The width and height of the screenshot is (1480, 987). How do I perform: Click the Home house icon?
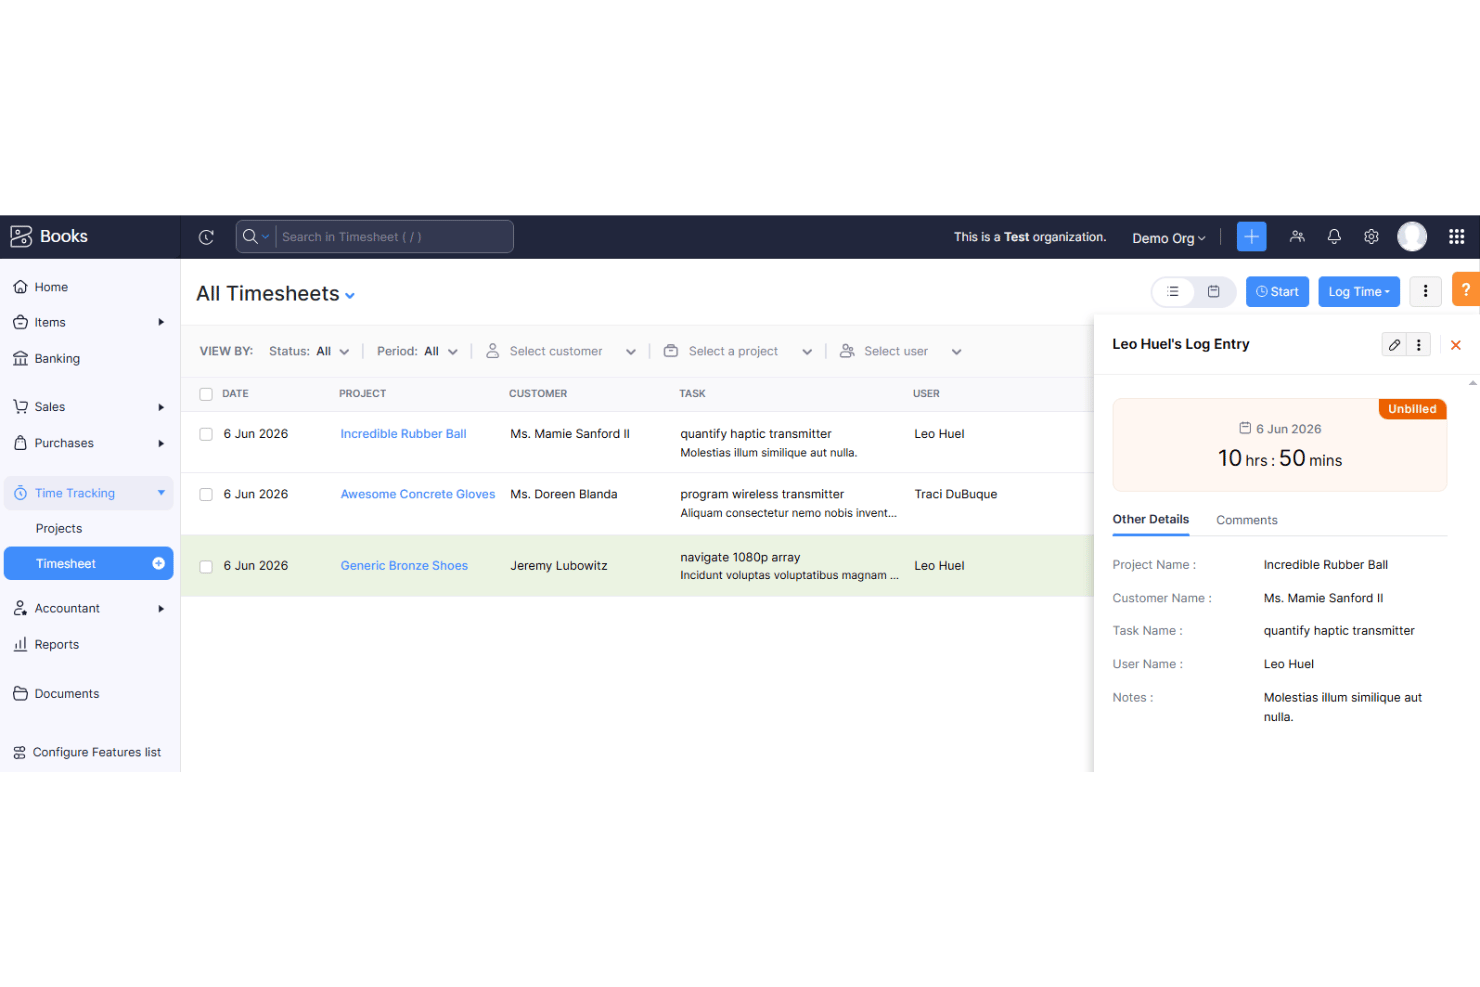(x=20, y=287)
